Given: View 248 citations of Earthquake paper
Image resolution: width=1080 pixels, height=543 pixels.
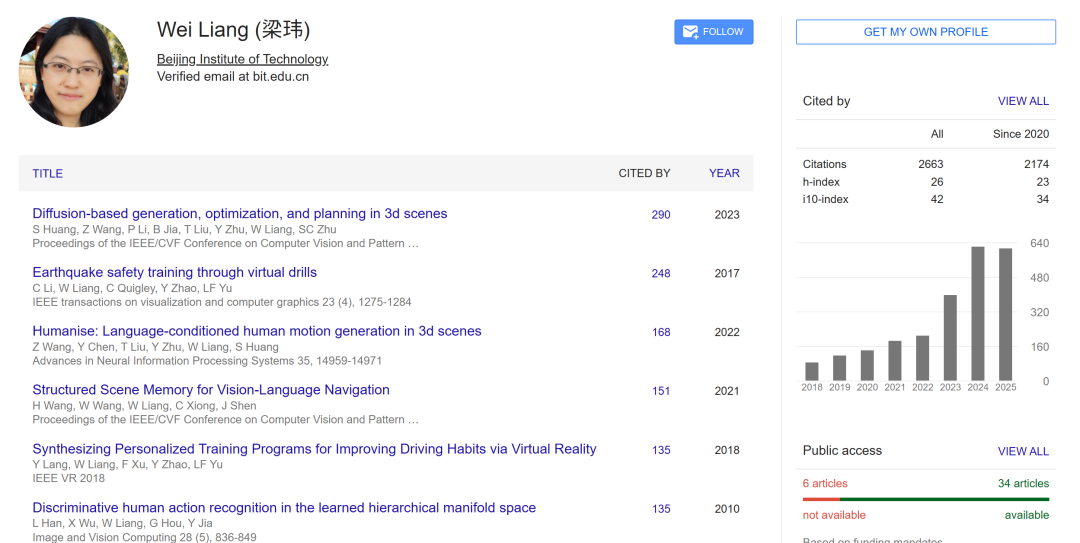Looking at the screenshot, I should (x=660, y=274).
